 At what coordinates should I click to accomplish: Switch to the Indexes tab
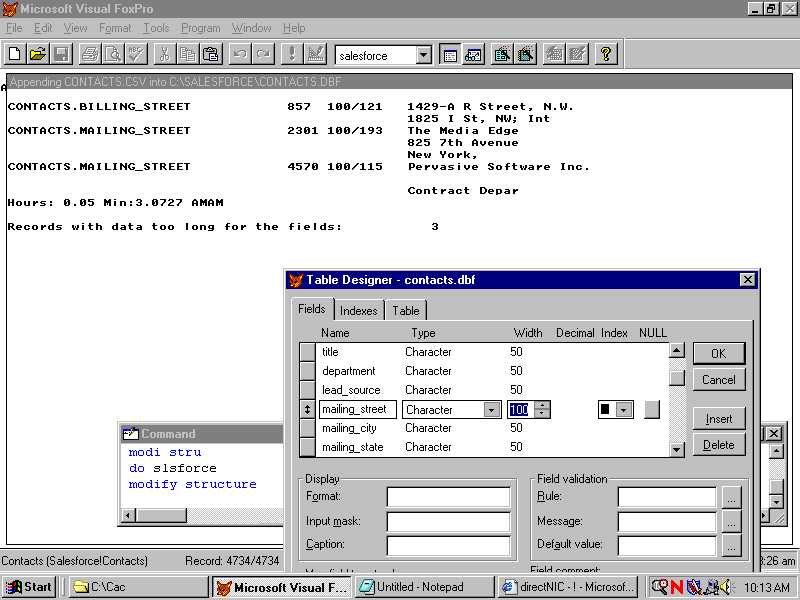(x=359, y=310)
